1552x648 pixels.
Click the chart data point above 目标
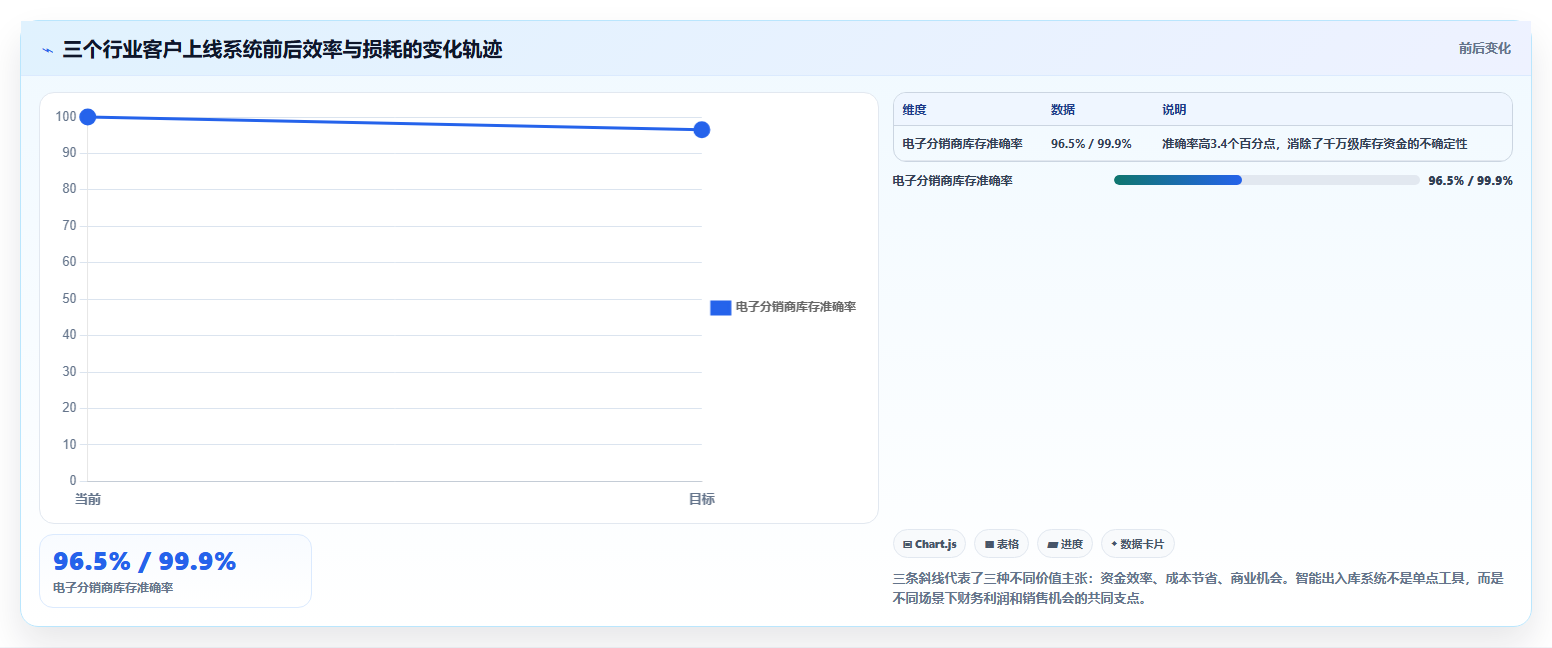pos(702,129)
